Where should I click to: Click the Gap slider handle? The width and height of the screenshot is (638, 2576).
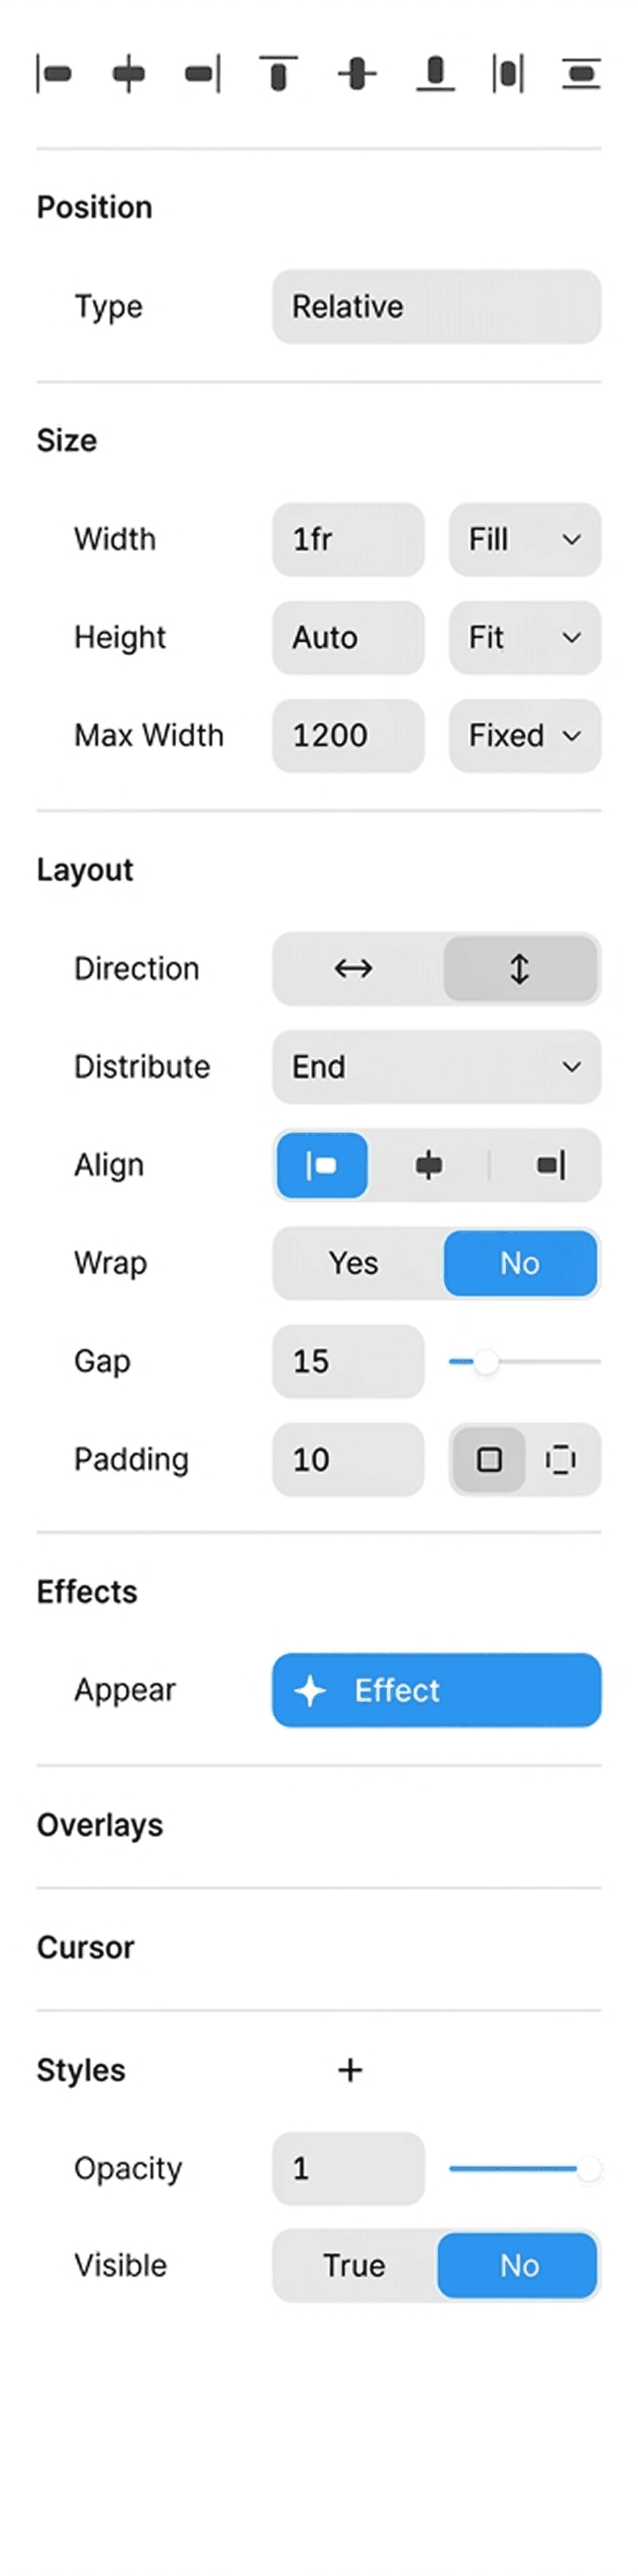coord(486,1362)
